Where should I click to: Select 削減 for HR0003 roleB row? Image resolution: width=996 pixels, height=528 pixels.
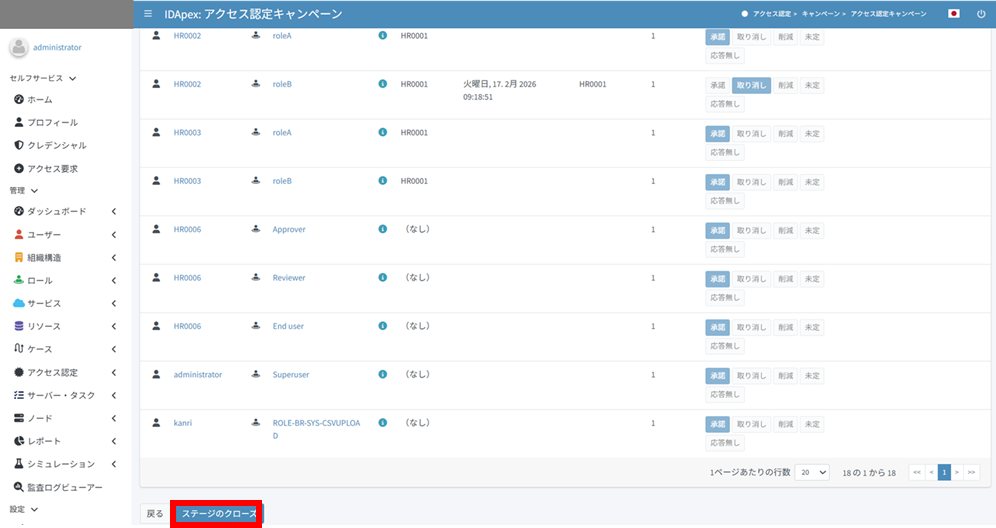[x=786, y=182]
